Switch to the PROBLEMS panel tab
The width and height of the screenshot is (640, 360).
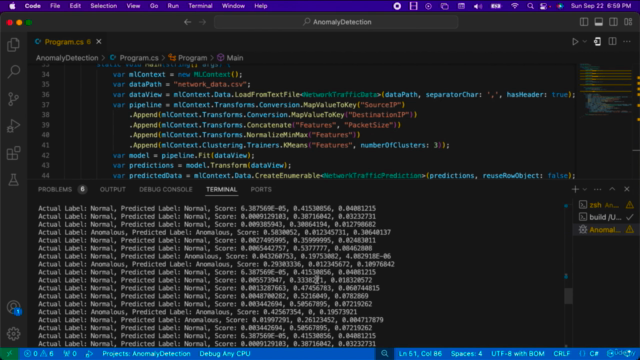[62, 189]
